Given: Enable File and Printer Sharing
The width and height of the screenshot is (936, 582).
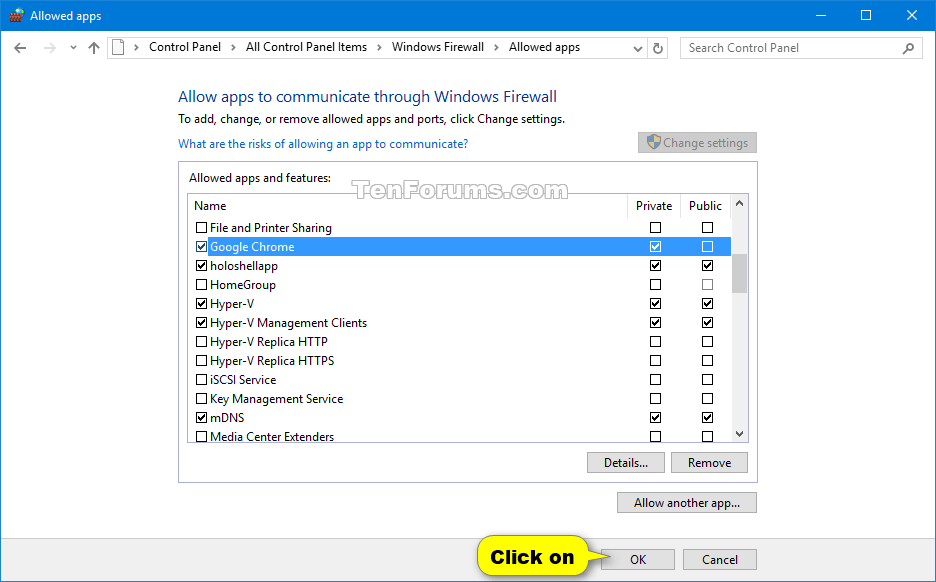Looking at the screenshot, I should pos(201,227).
